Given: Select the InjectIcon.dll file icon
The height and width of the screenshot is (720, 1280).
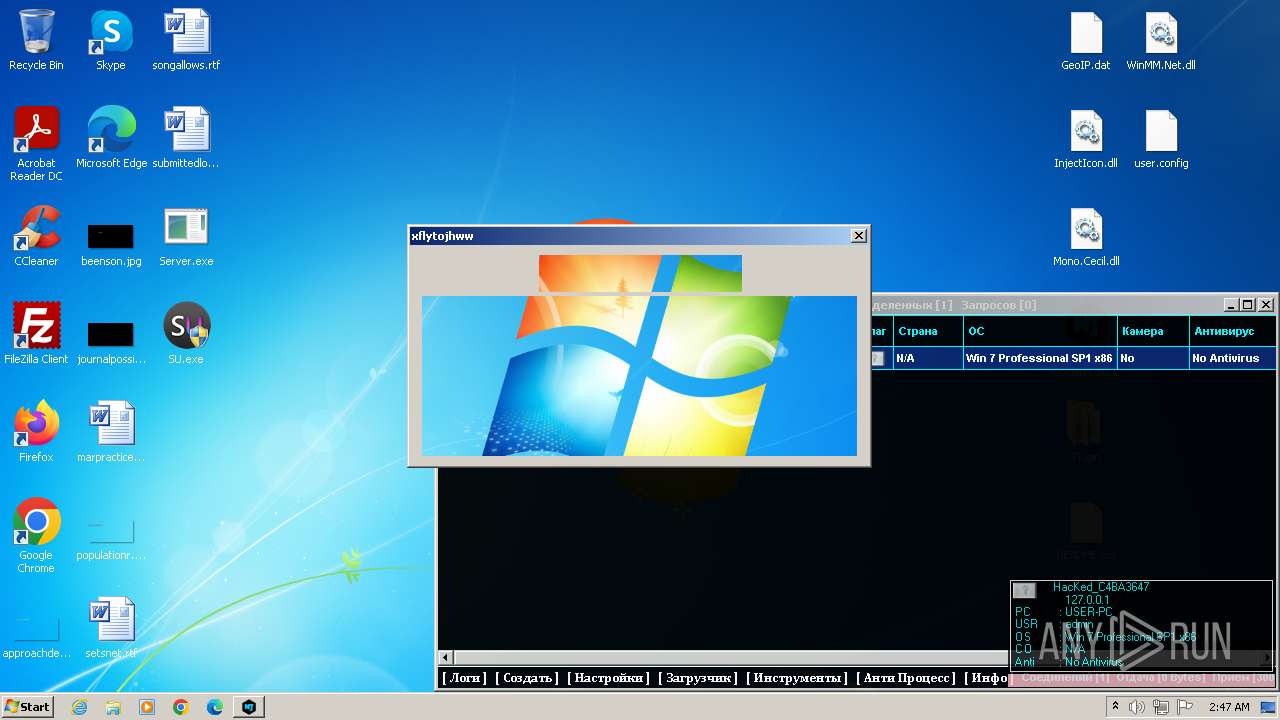Looking at the screenshot, I should click(1086, 138).
